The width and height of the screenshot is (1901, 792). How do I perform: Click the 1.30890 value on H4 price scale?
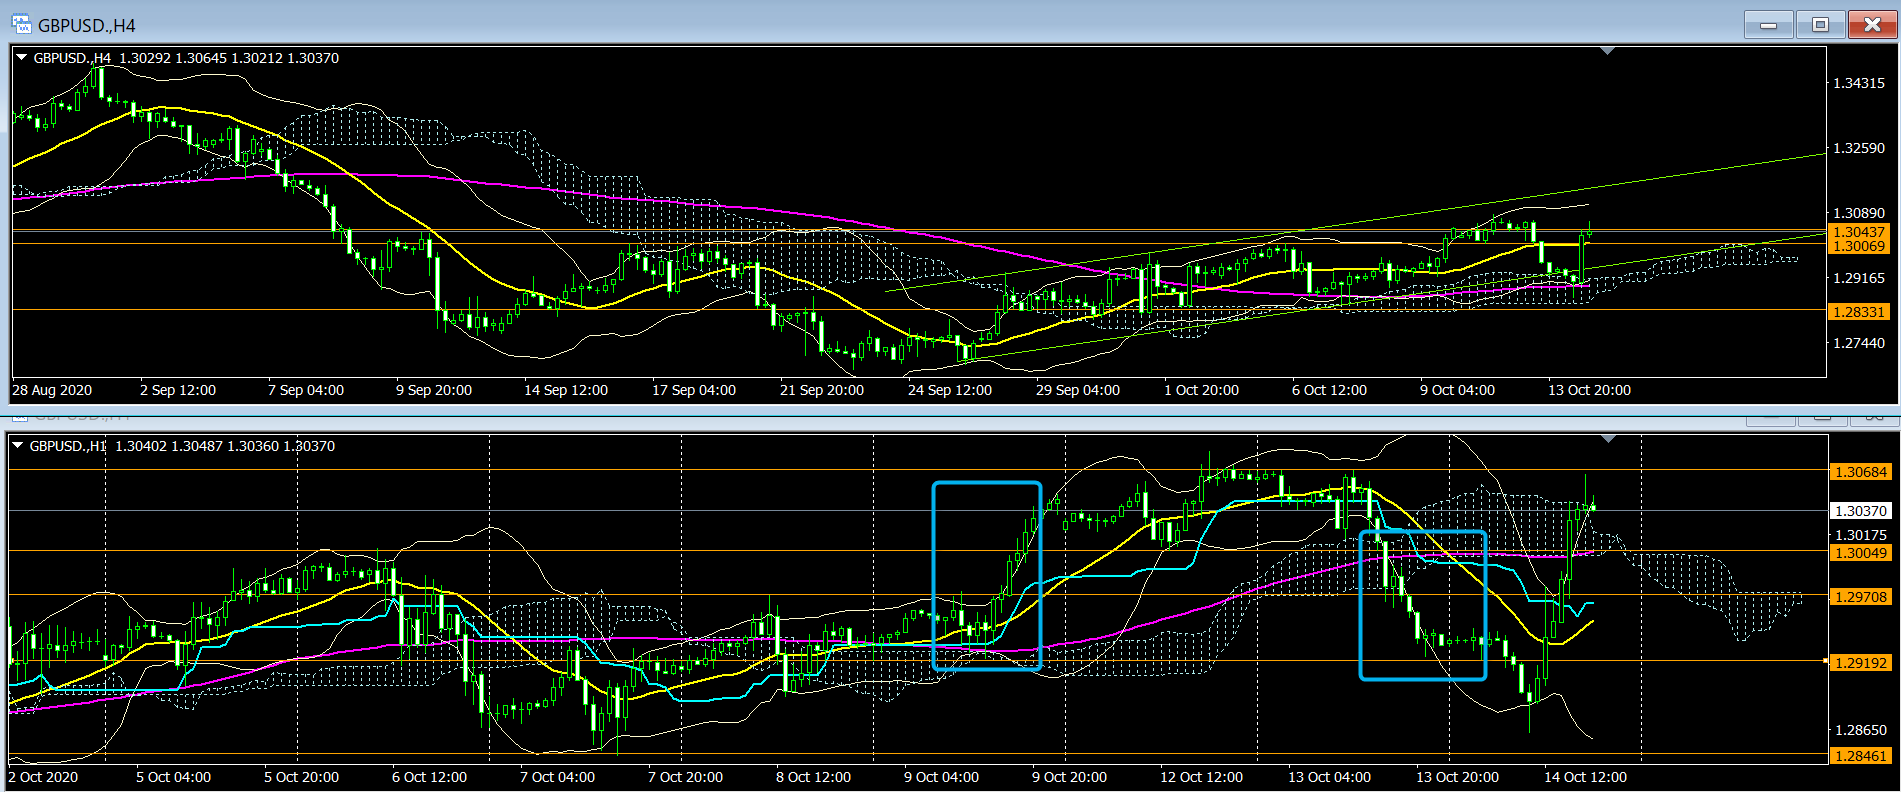pyautogui.click(x=1859, y=213)
